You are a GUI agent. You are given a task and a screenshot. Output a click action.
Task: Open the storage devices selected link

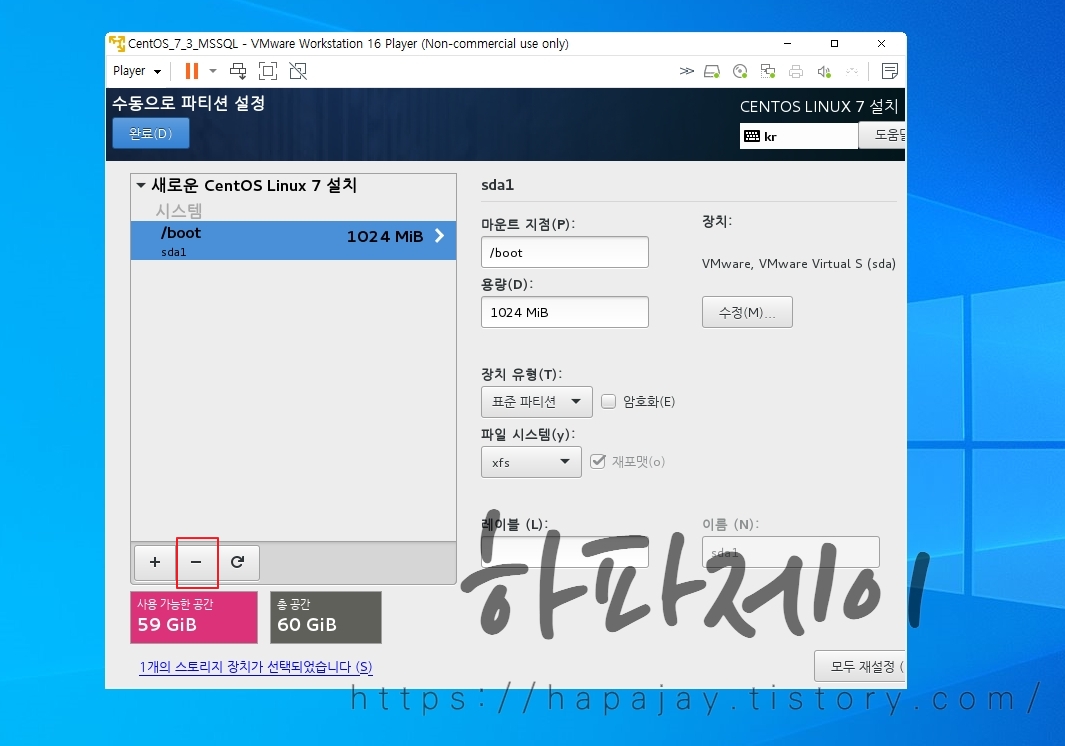click(x=256, y=667)
